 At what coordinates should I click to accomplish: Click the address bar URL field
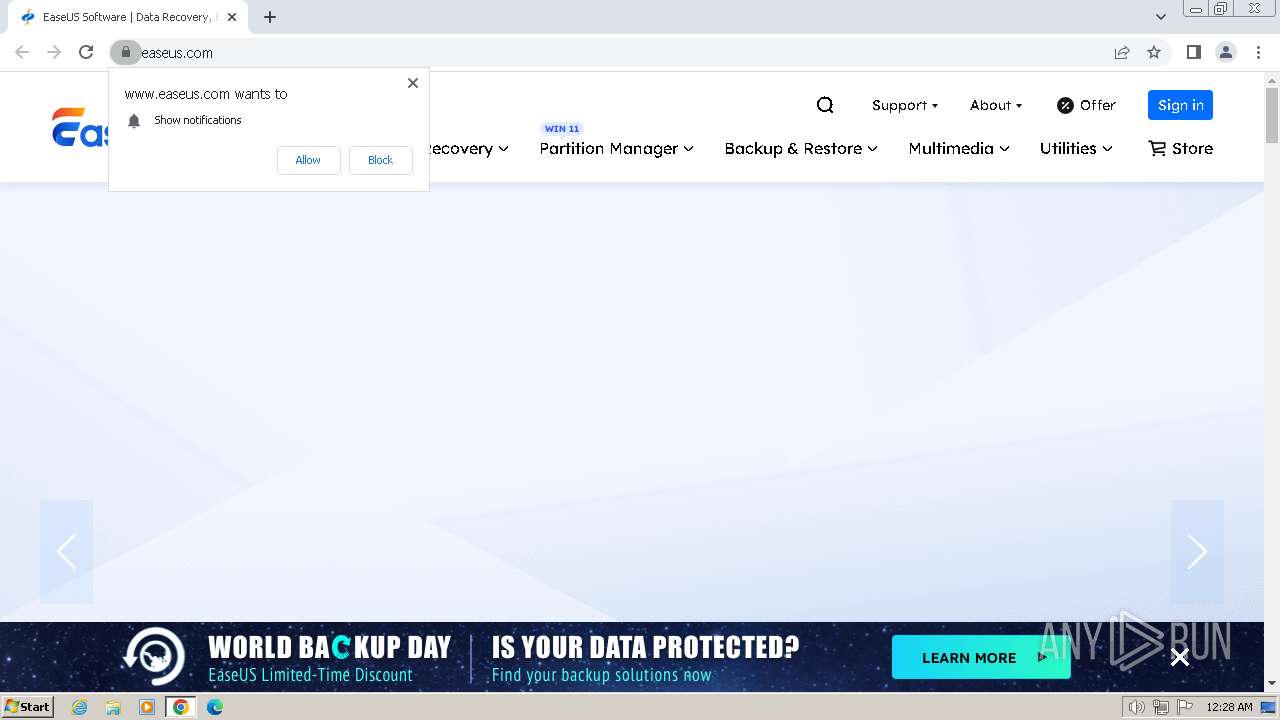tap(620, 52)
